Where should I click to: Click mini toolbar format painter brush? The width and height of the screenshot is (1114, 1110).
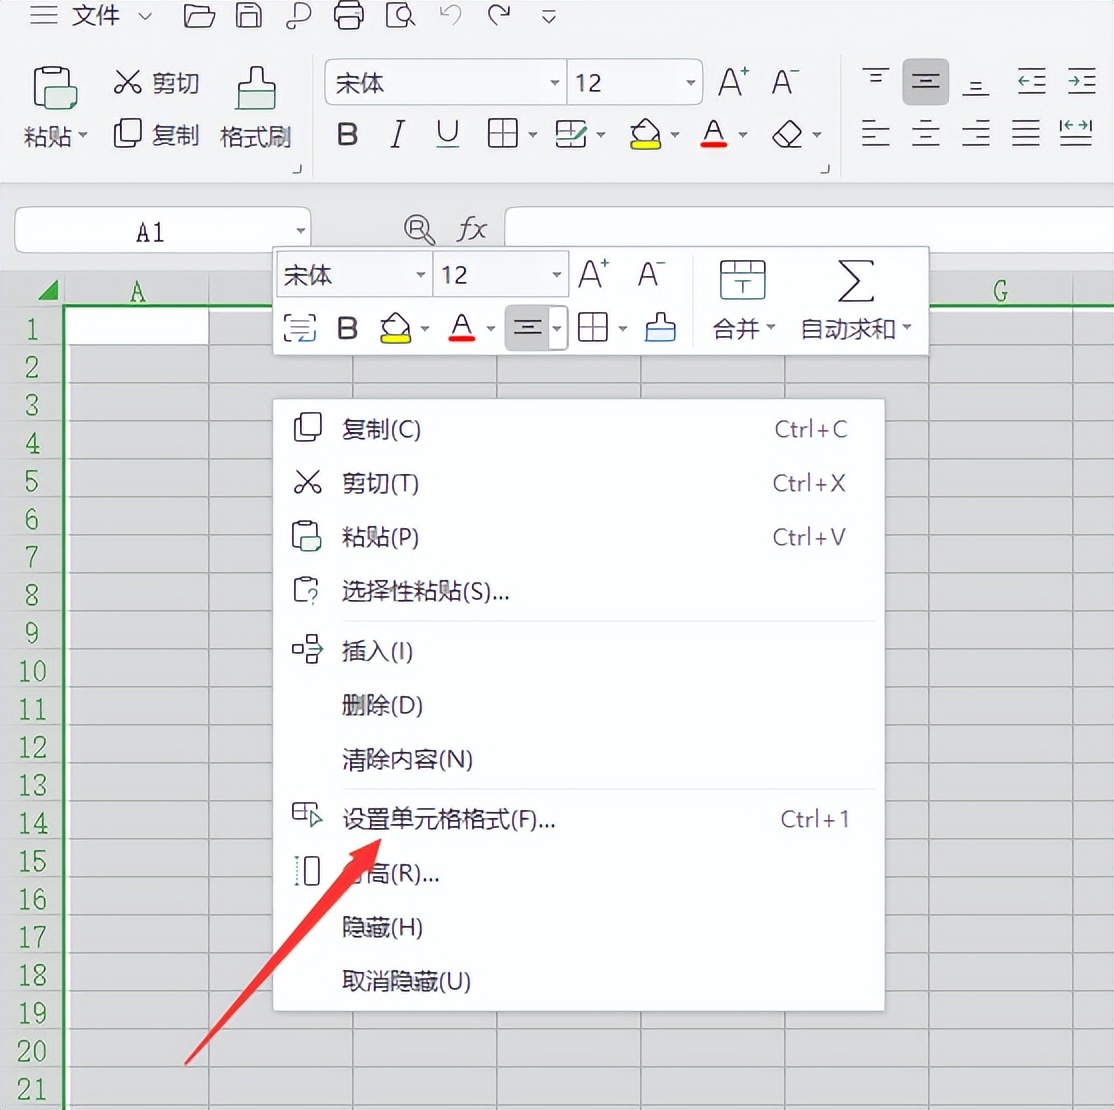pyautogui.click(x=660, y=328)
